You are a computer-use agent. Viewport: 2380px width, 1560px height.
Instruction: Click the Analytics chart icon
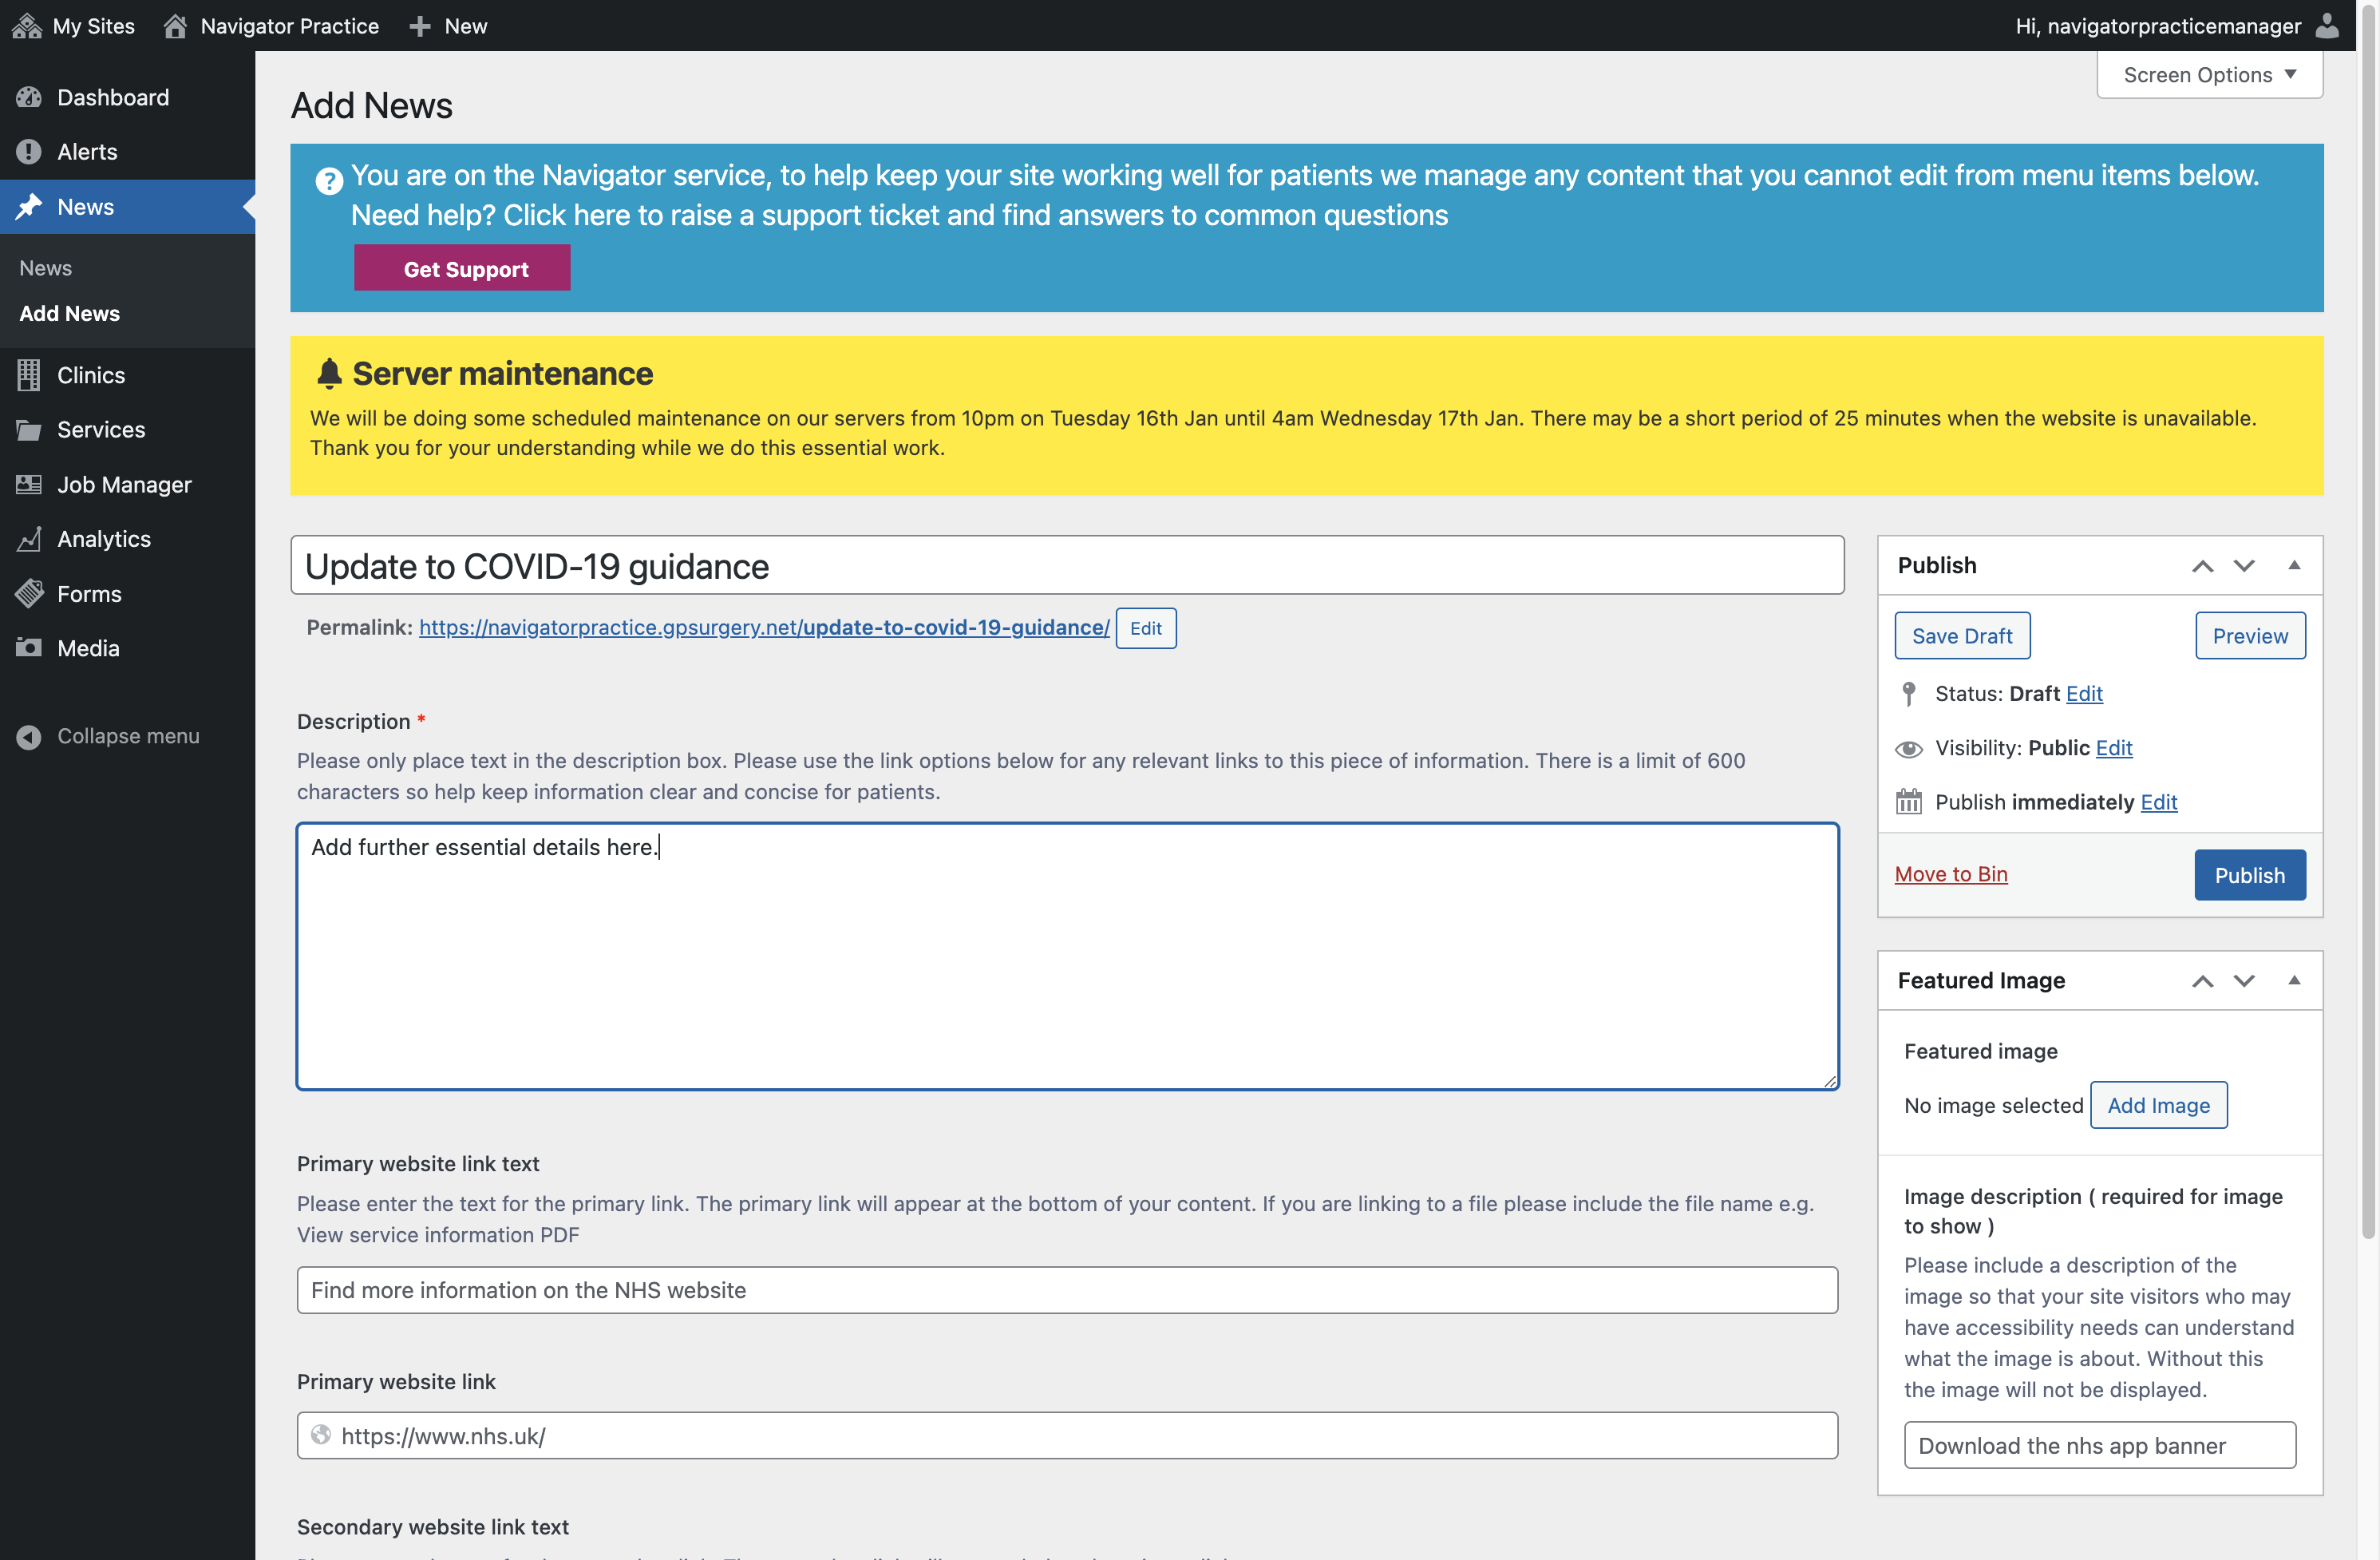click(x=29, y=539)
